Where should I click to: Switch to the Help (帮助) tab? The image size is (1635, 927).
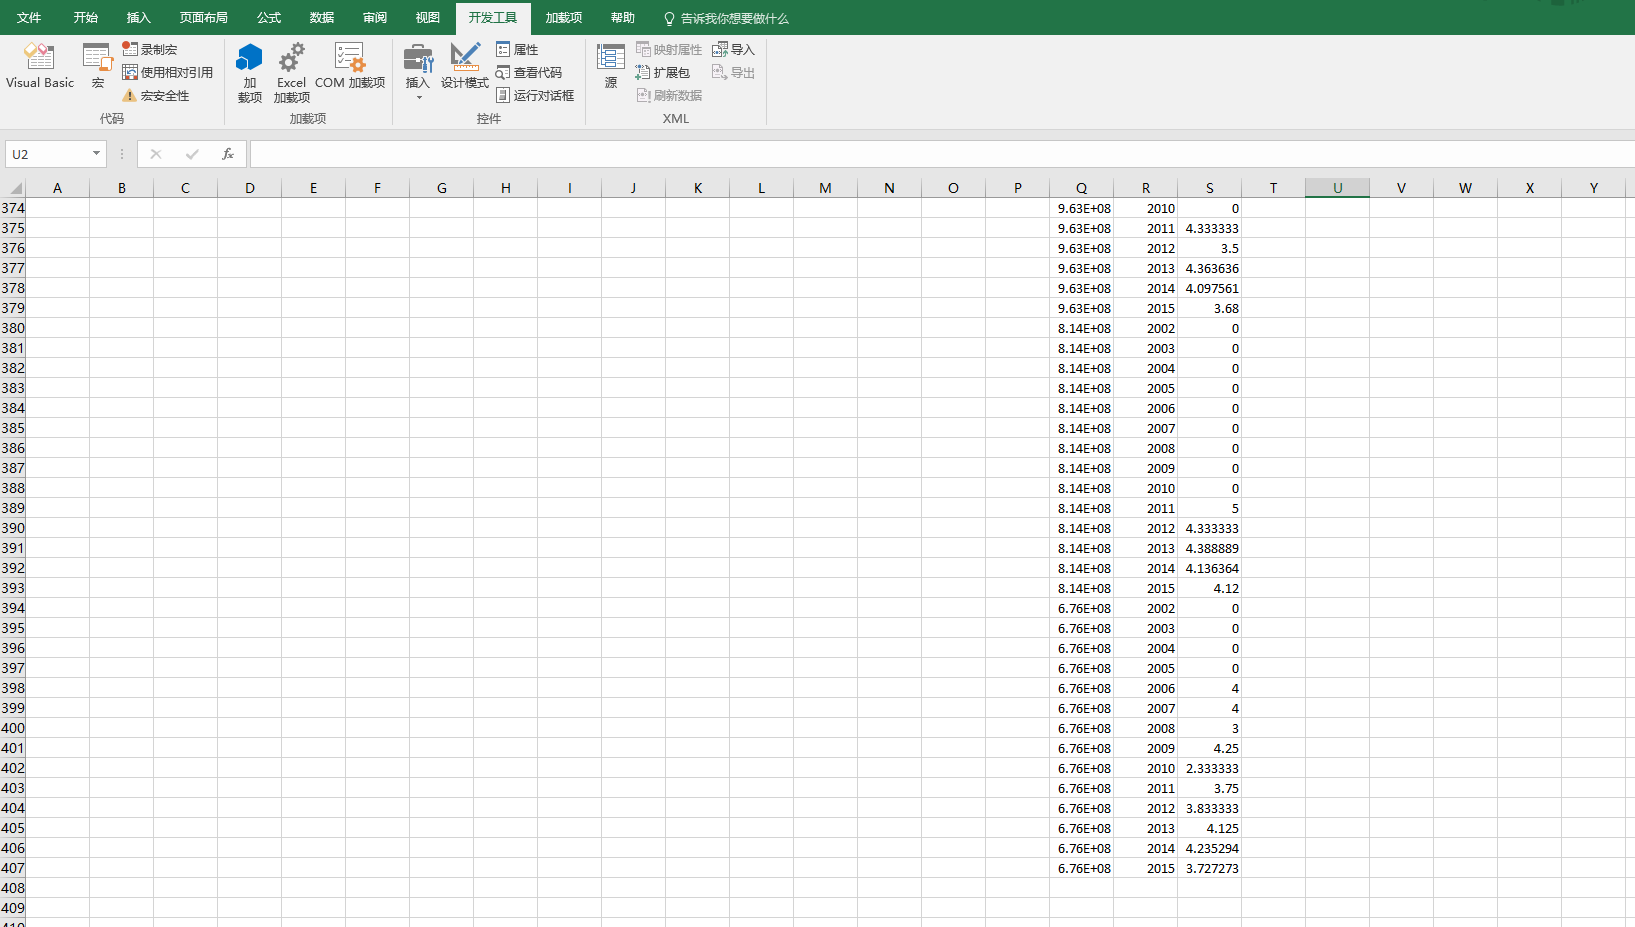[x=622, y=18]
